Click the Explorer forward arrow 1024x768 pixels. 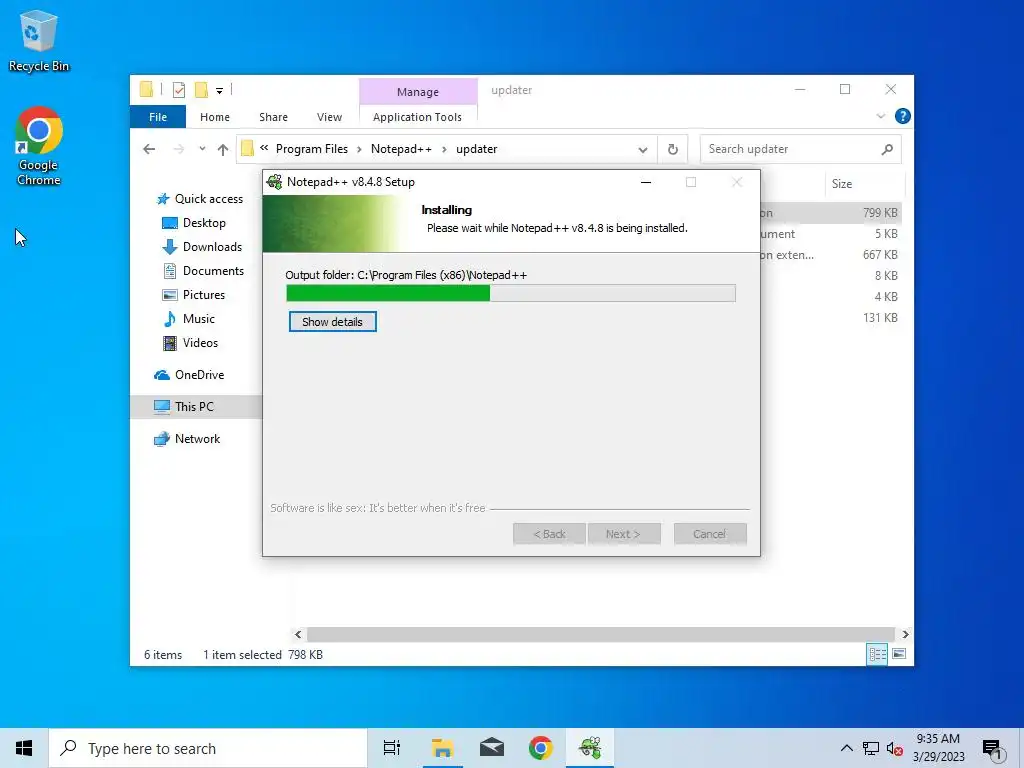click(178, 150)
